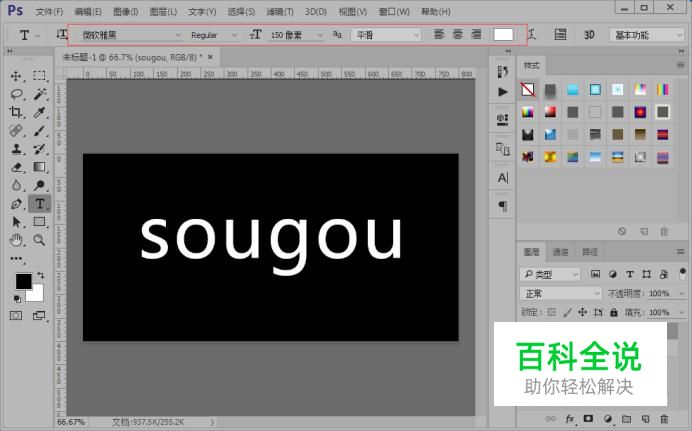Select the Hand tool
This screenshot has height=431, width=692.
[16, 240]
